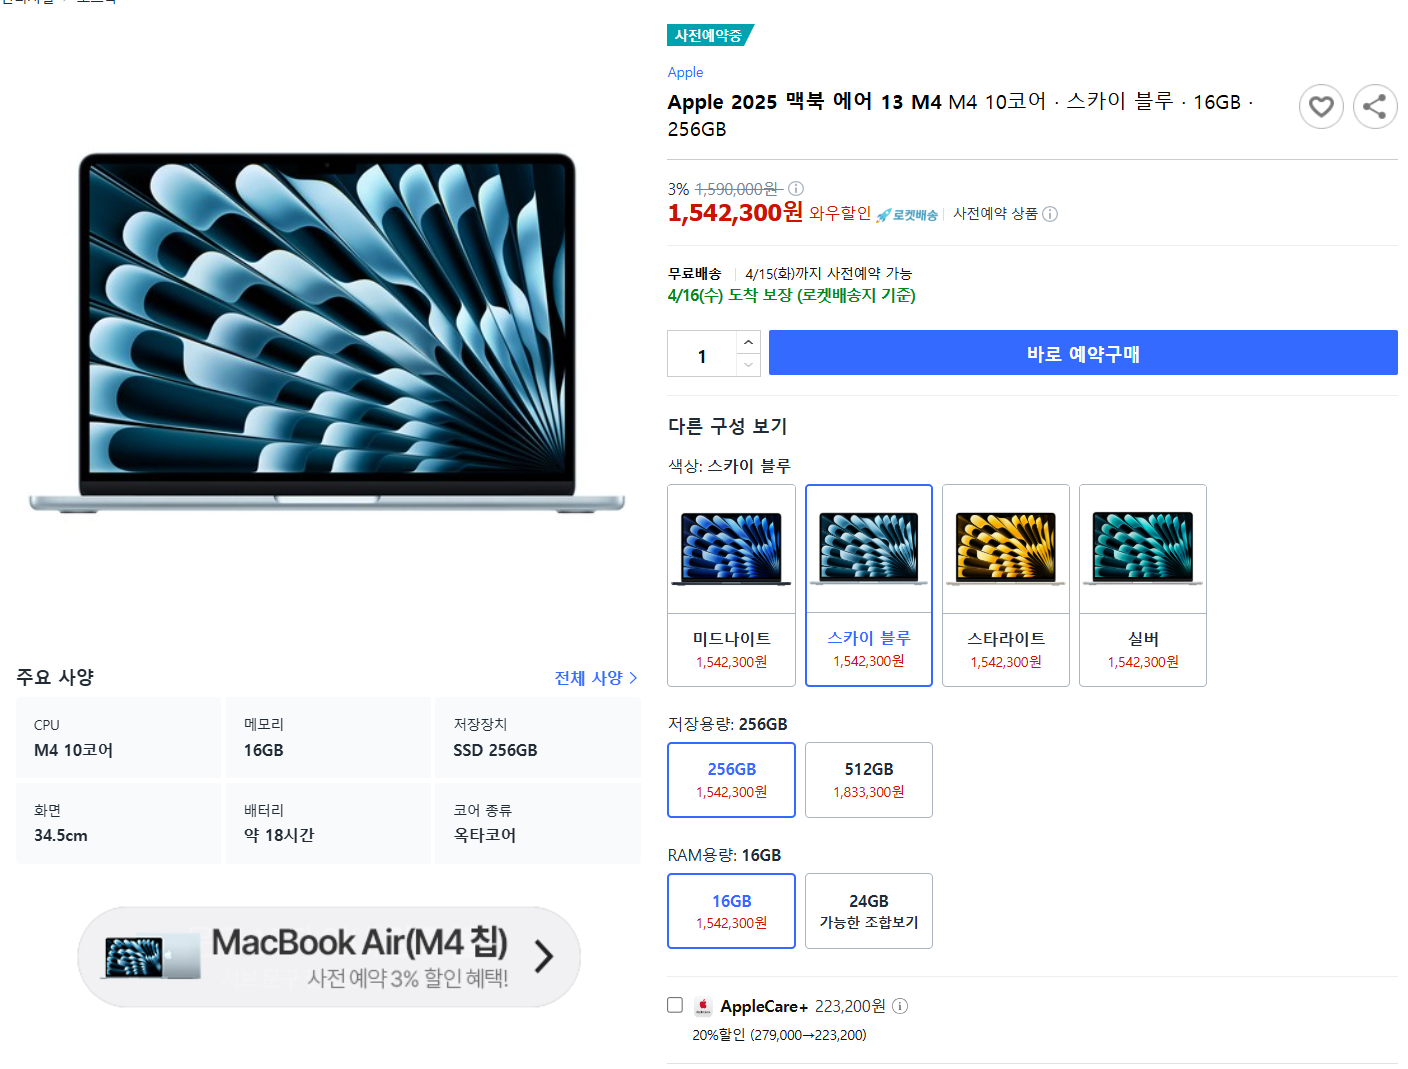Image resolution: width=1408 pixels, height=1069 pixels.
Task: Select 512GB storage option
Action: click(x=869, y=780)
